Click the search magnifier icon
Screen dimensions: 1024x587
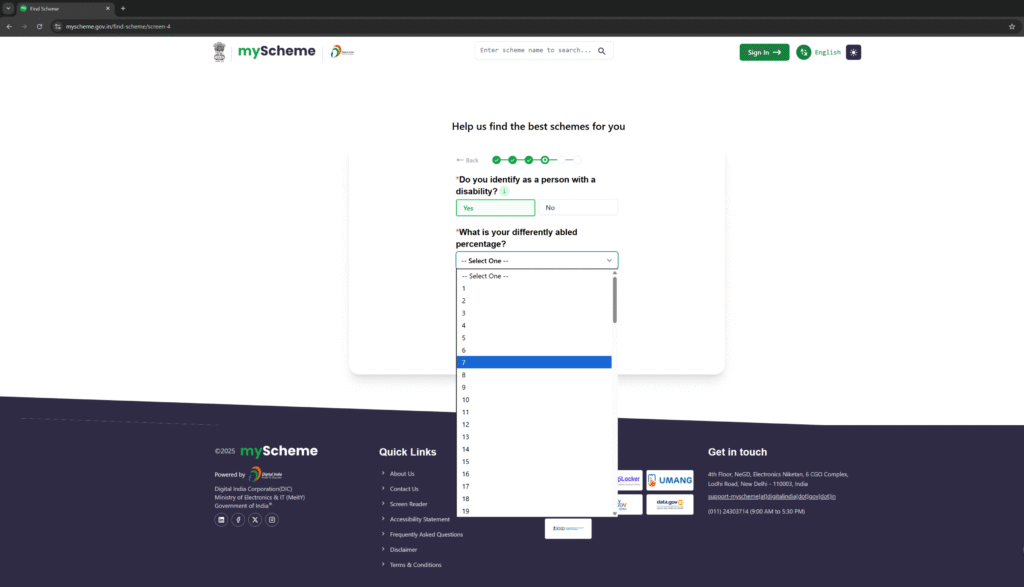pos(602,50)
